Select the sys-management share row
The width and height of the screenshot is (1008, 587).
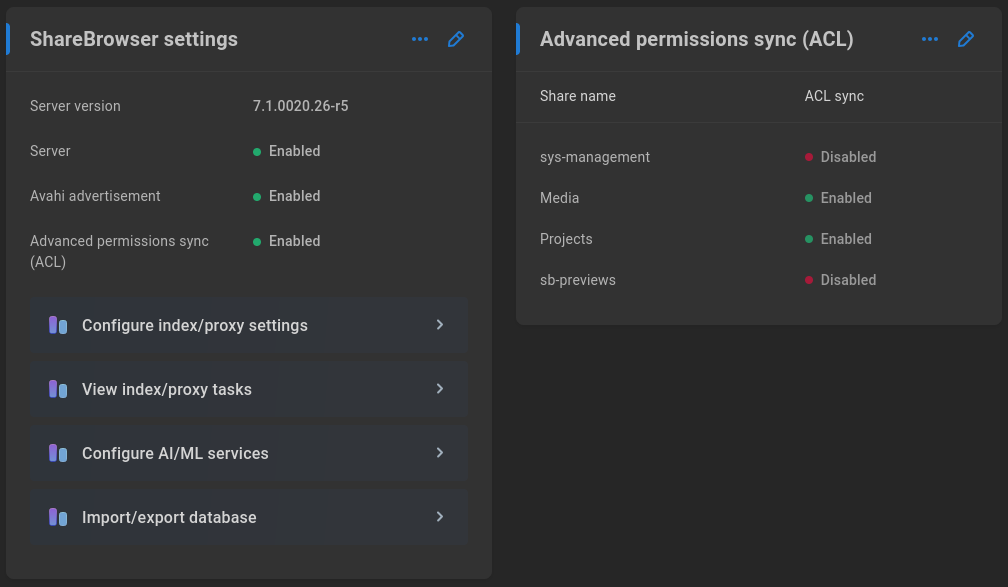[759, 157]
